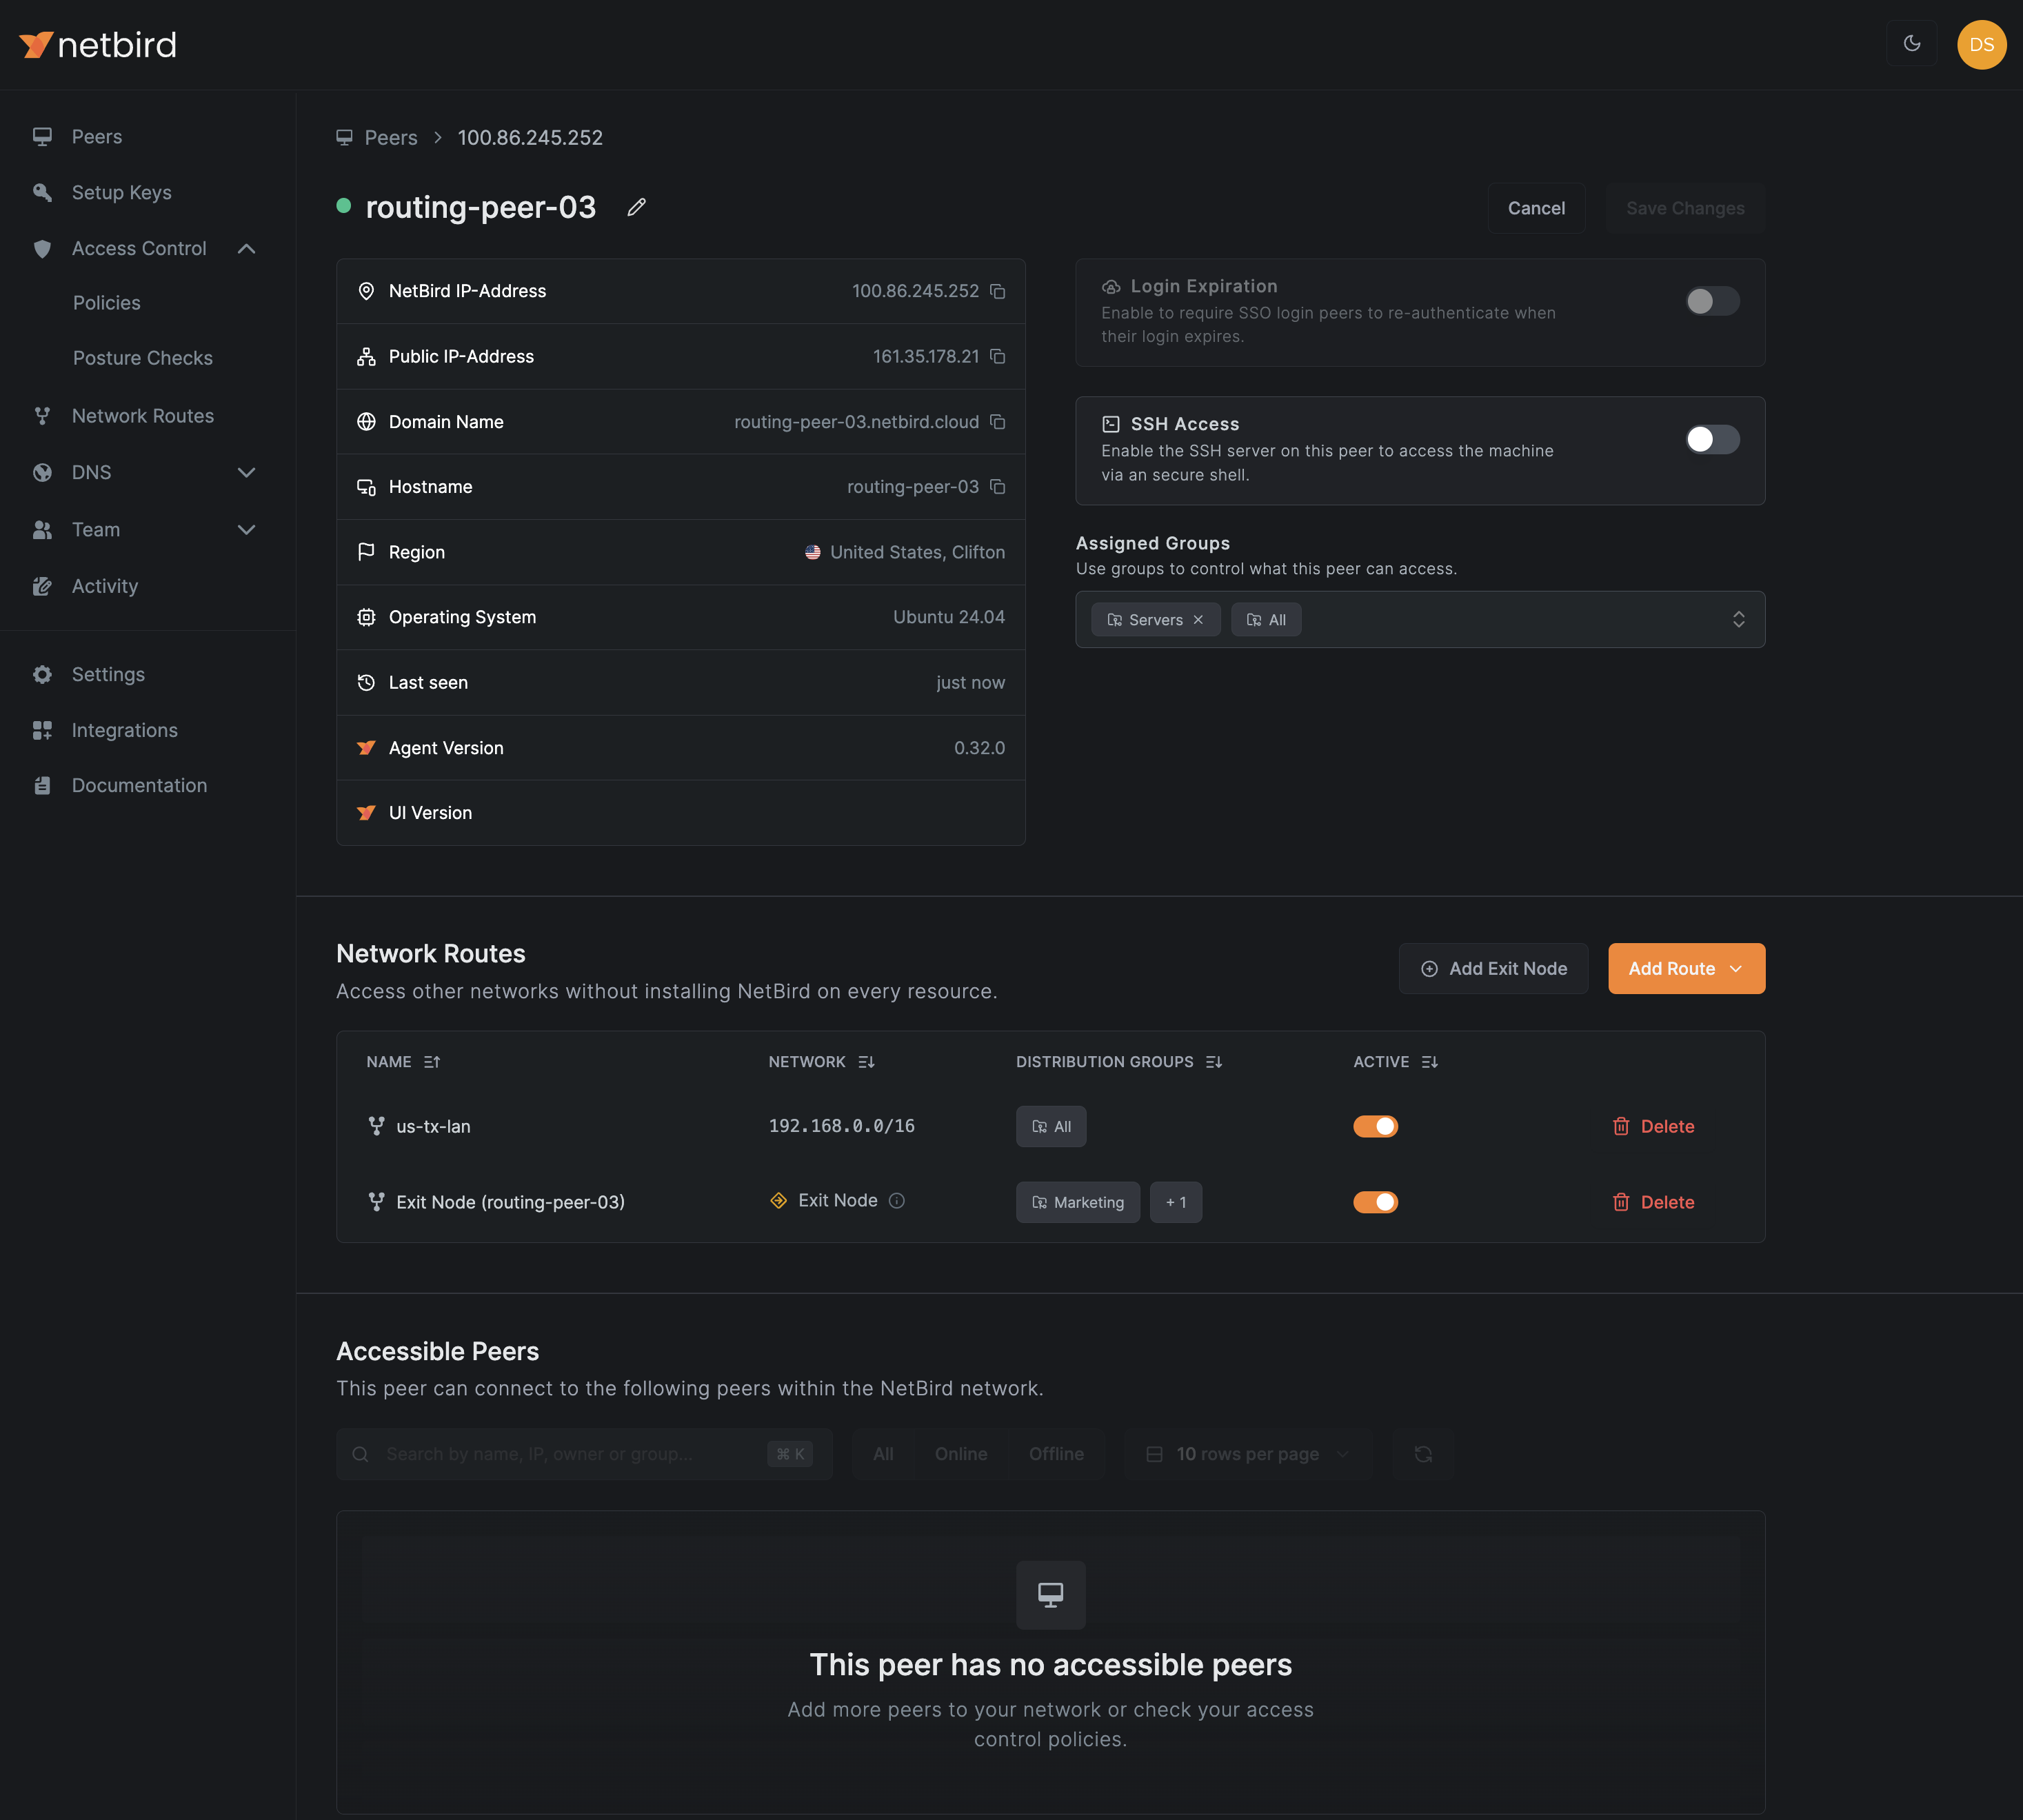
Task: Enable the SSH Access toggle
Action: 1711,440
